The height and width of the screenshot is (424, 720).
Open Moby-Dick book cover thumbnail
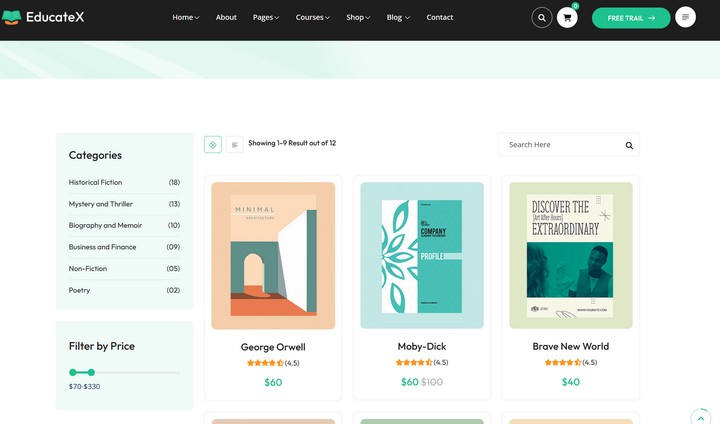pyautogui.click(x=422, y=255)
